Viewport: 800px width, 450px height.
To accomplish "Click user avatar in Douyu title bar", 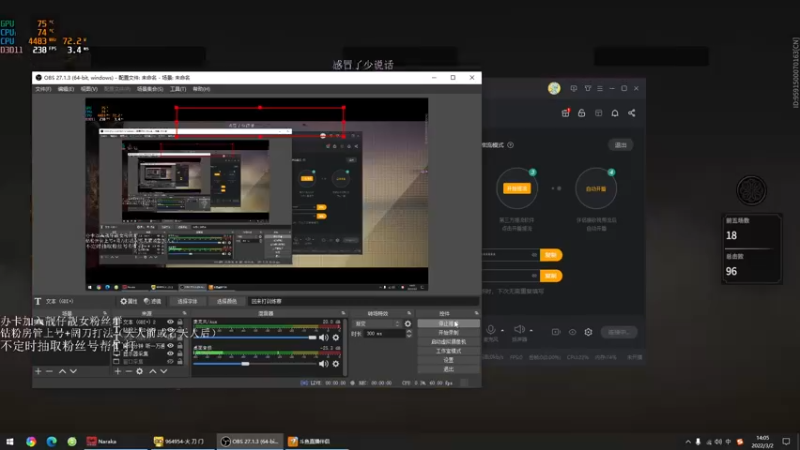I will 554,88.
